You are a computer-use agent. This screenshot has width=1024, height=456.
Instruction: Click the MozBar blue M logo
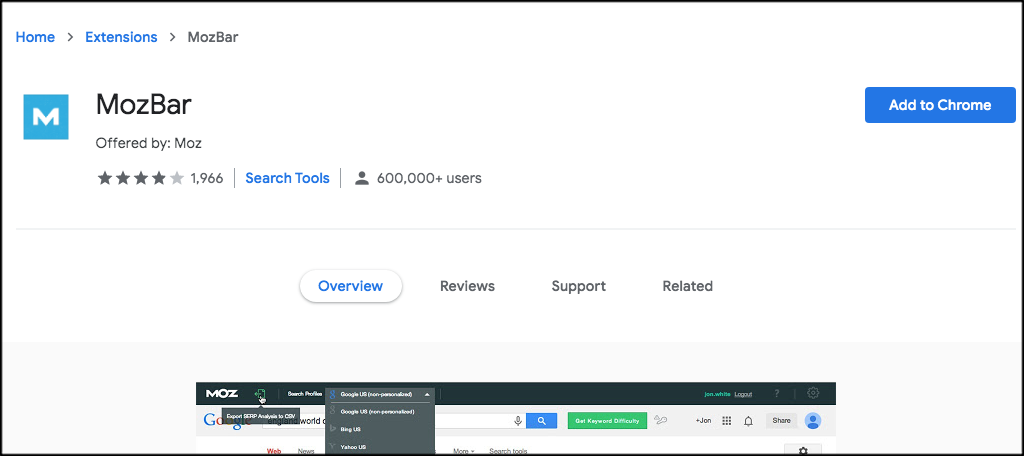tap(46, 116)
